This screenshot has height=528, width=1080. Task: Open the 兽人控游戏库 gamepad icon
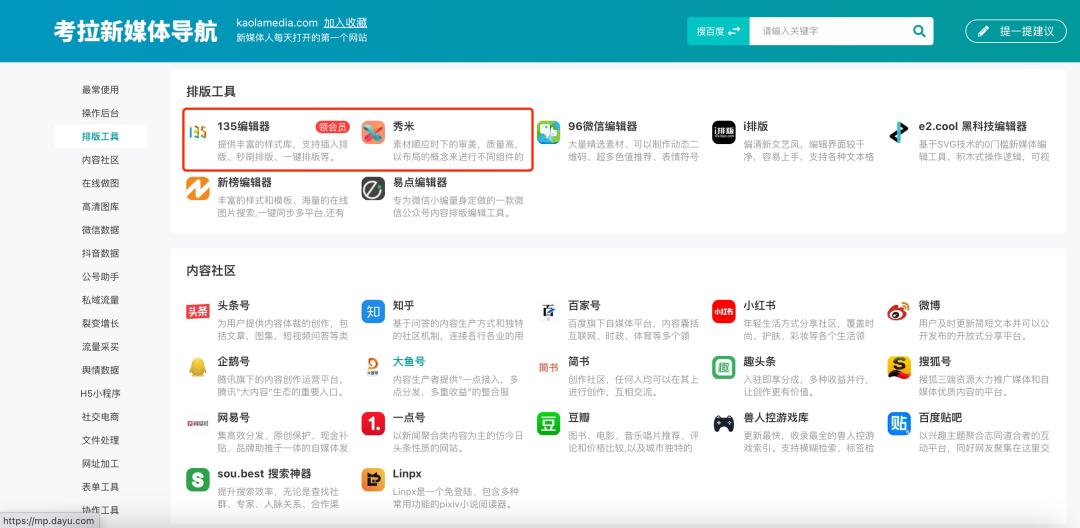tap(724, 423)
